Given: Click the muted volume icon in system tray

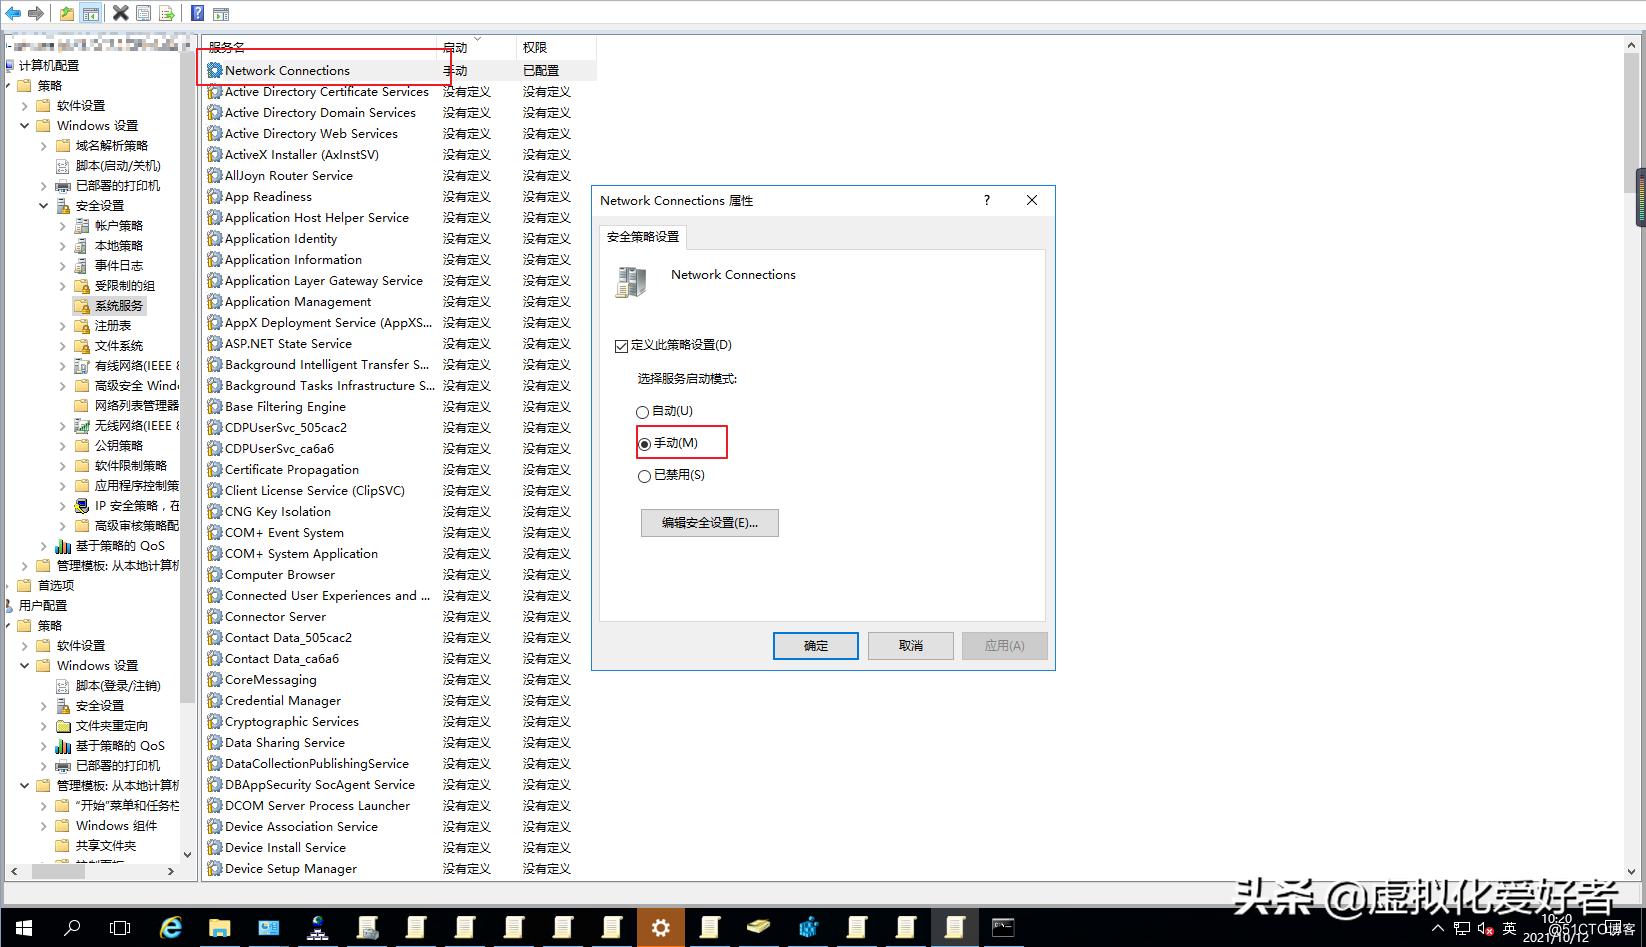Looking at the screenshot, I should pos(1484,929).
